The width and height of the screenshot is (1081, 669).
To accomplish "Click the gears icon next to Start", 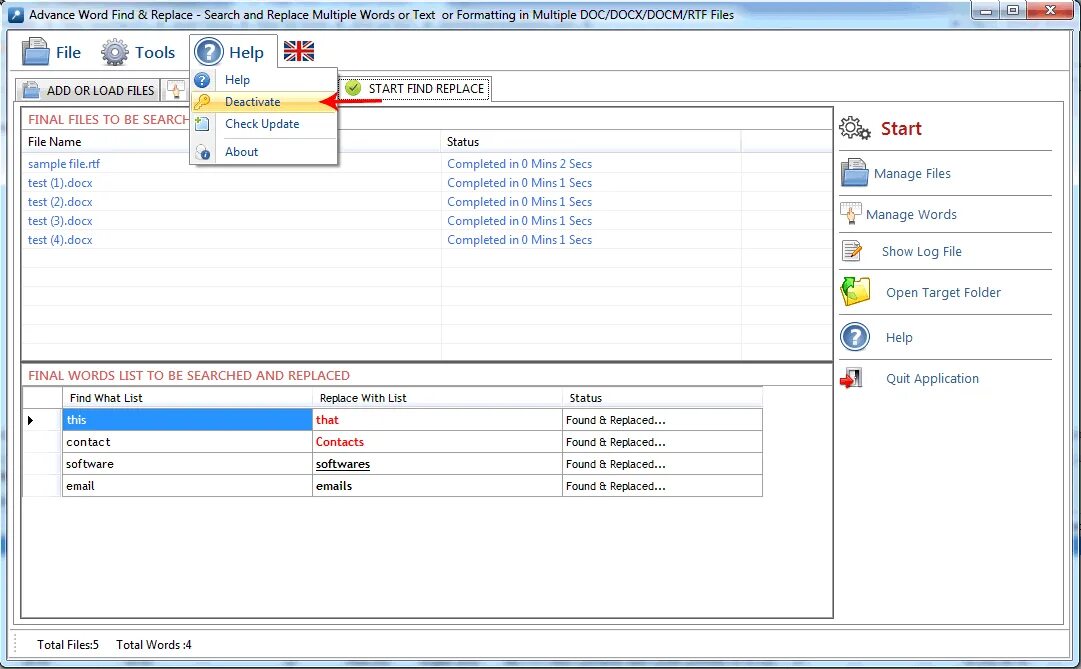I will (855, 128).
